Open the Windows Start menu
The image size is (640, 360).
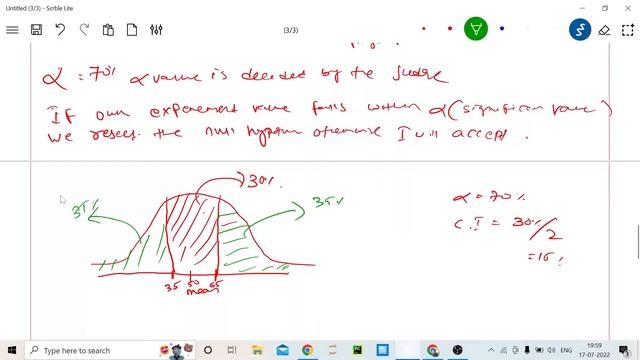click(x=12, y=350)
